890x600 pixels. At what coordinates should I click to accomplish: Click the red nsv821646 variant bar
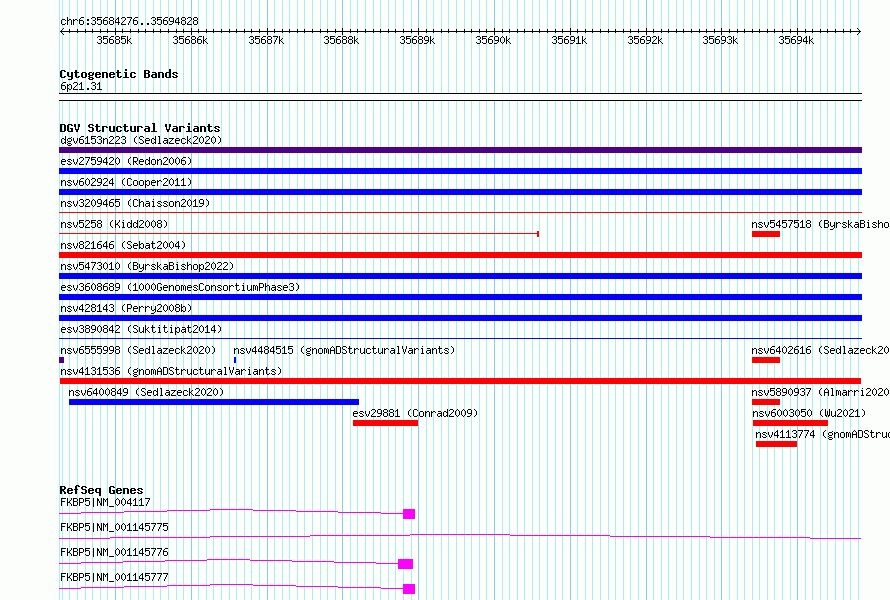click(x=460, y=255)
